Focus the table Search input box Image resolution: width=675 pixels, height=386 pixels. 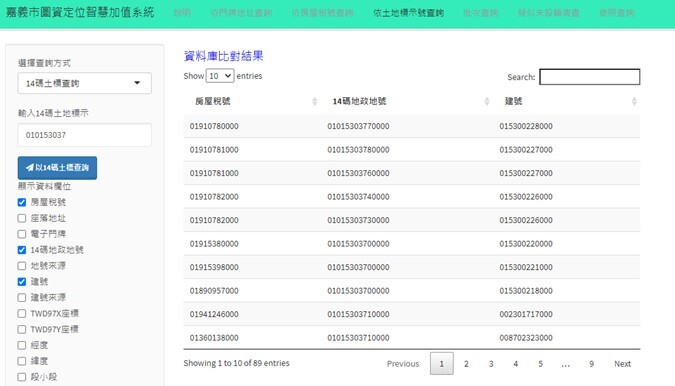(590, 77)
